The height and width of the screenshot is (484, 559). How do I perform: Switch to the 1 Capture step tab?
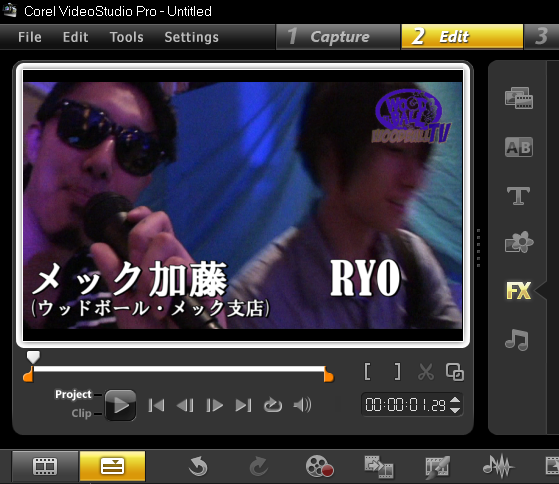(x=338, y=37)
